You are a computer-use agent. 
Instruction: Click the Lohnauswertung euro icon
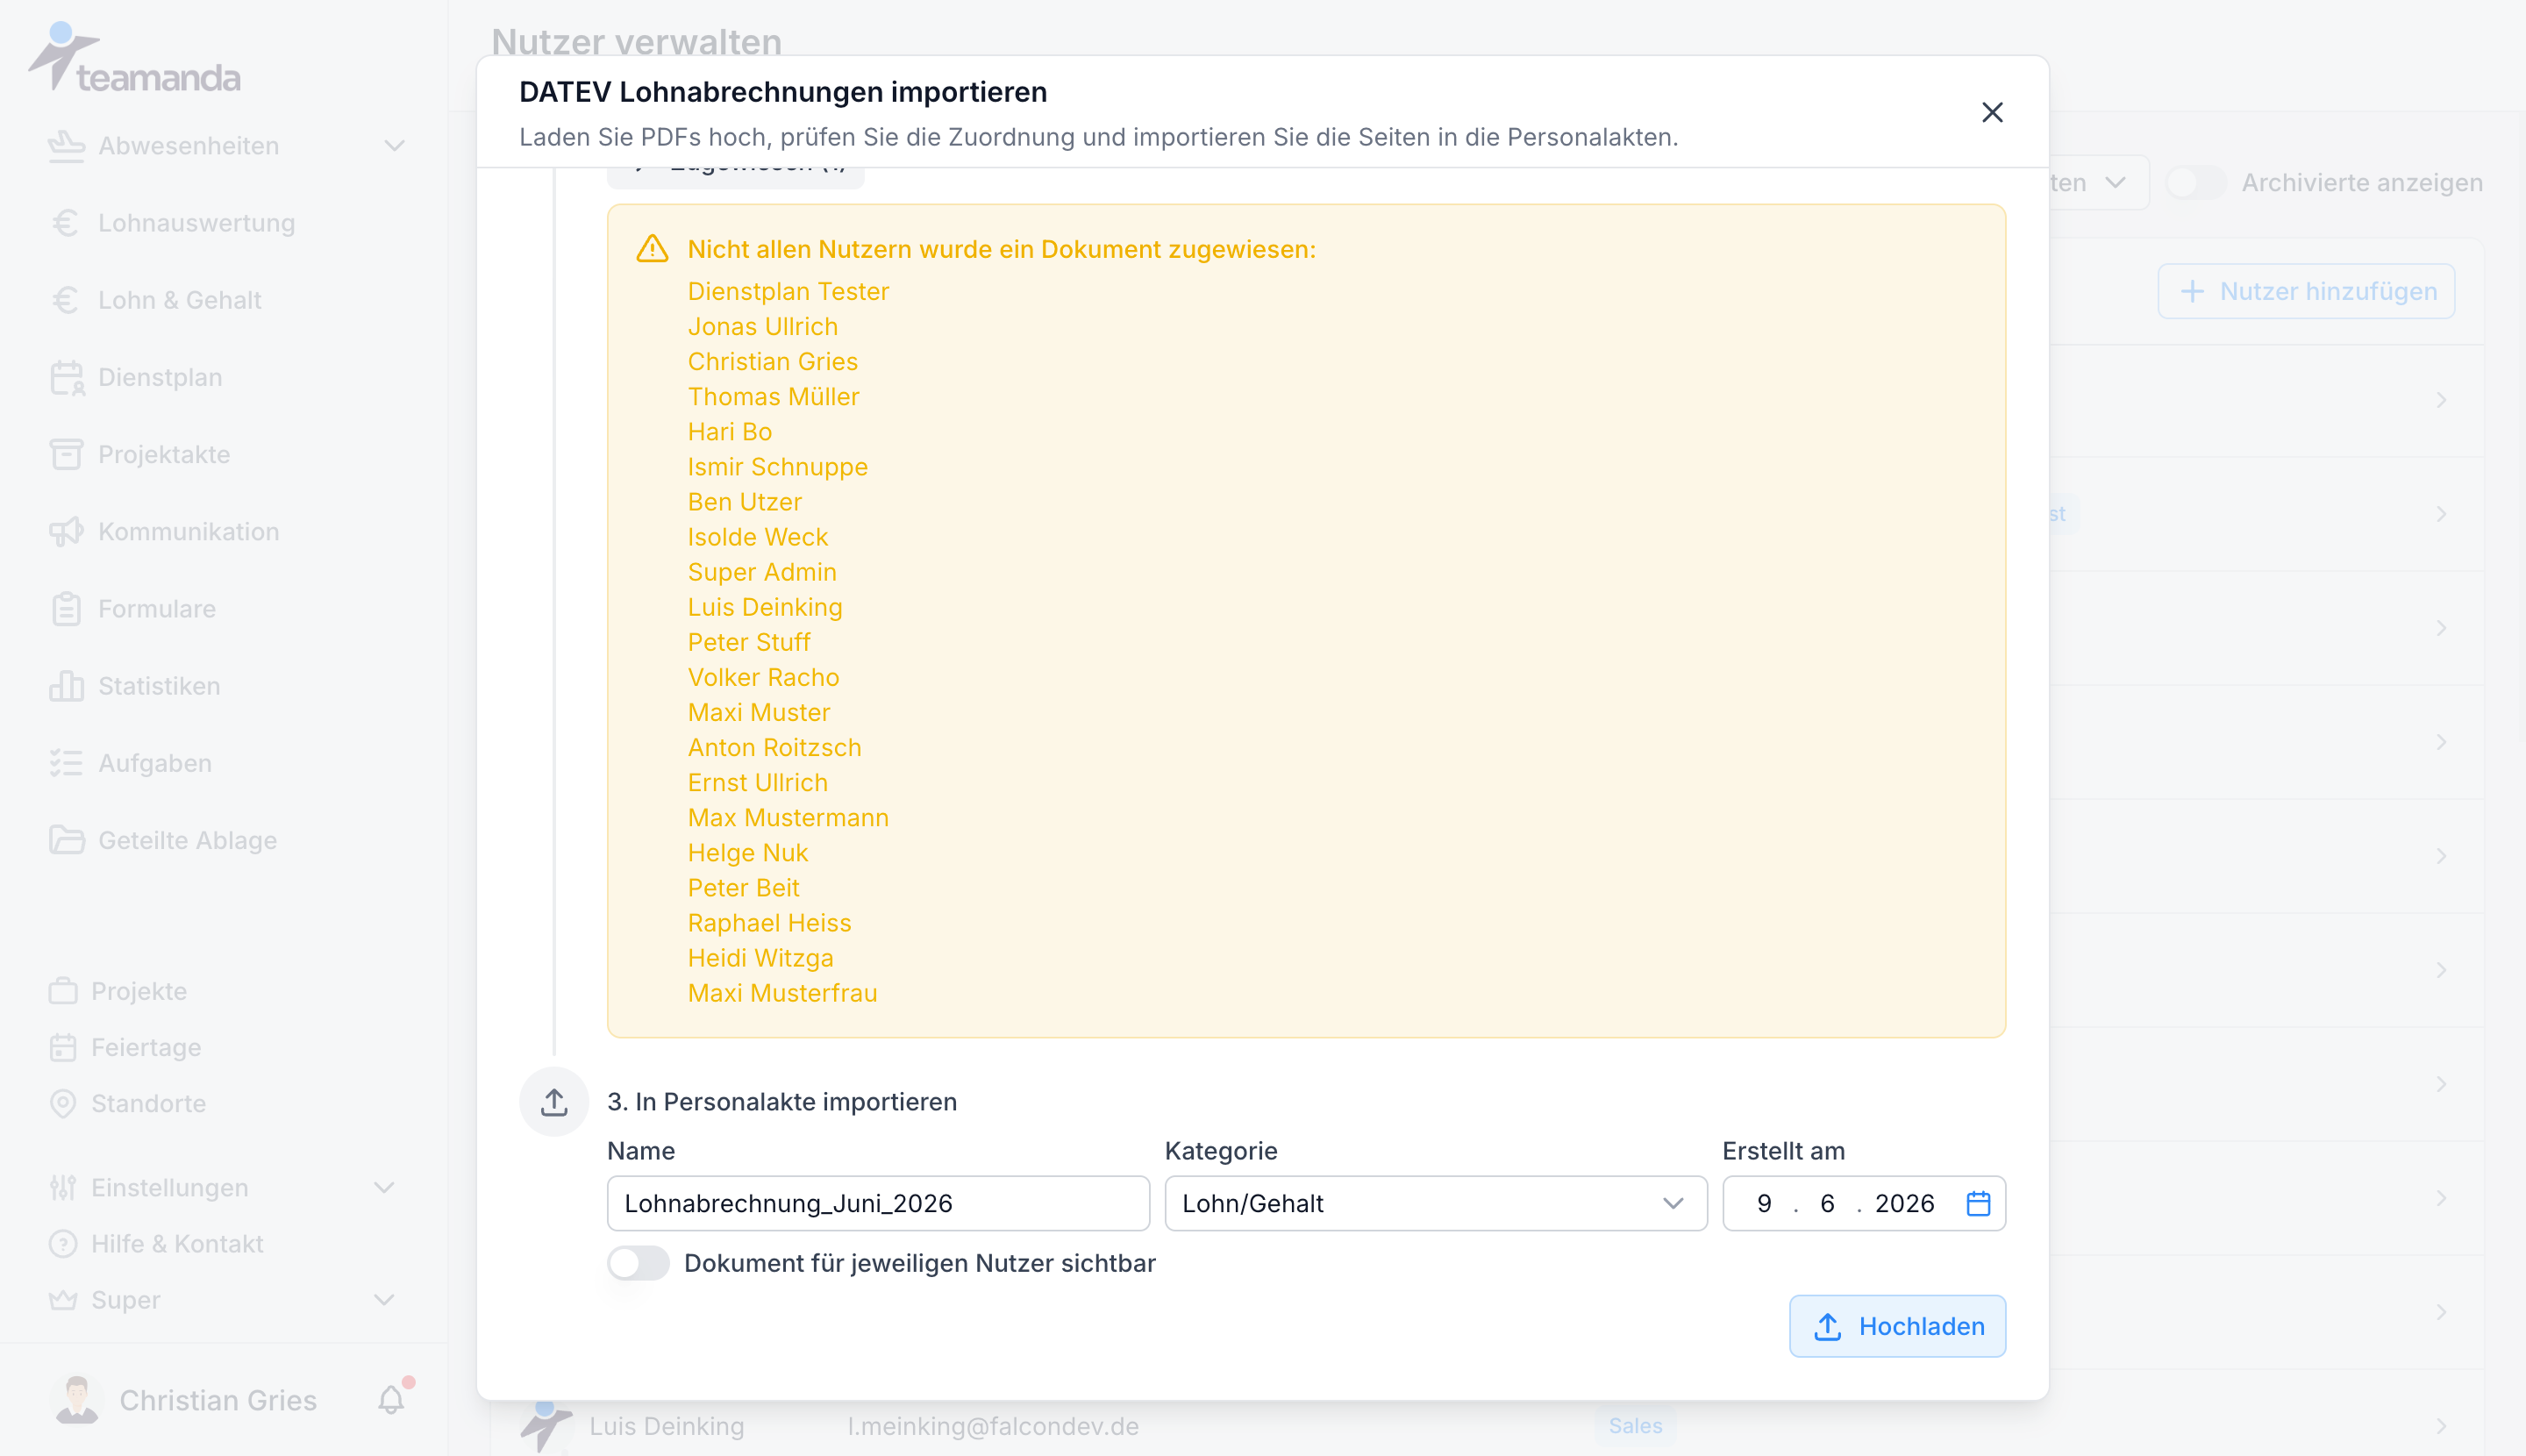pyautogui.click(x=66, y=223)
